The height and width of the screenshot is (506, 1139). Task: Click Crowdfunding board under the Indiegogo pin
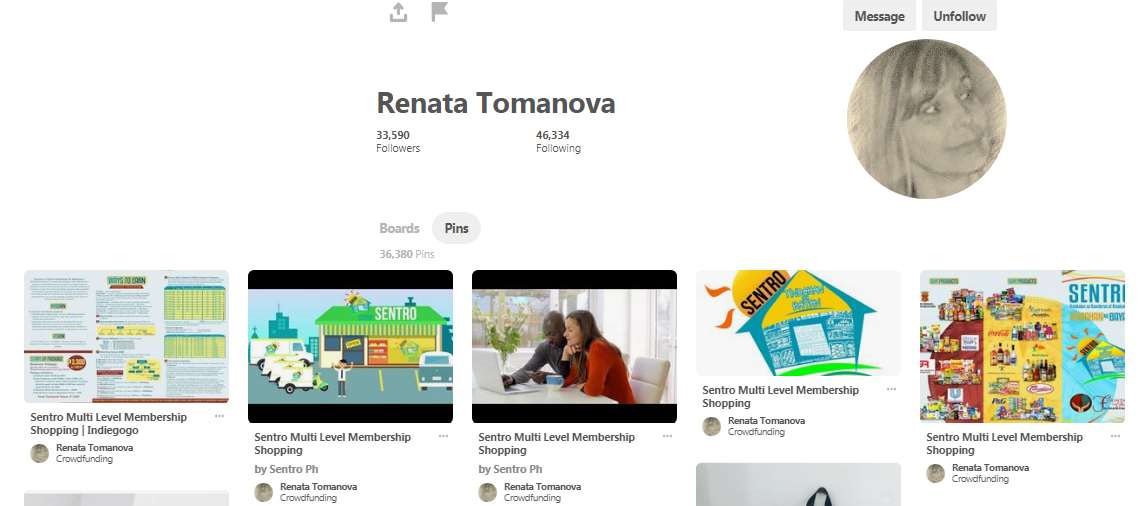[84, 459]
